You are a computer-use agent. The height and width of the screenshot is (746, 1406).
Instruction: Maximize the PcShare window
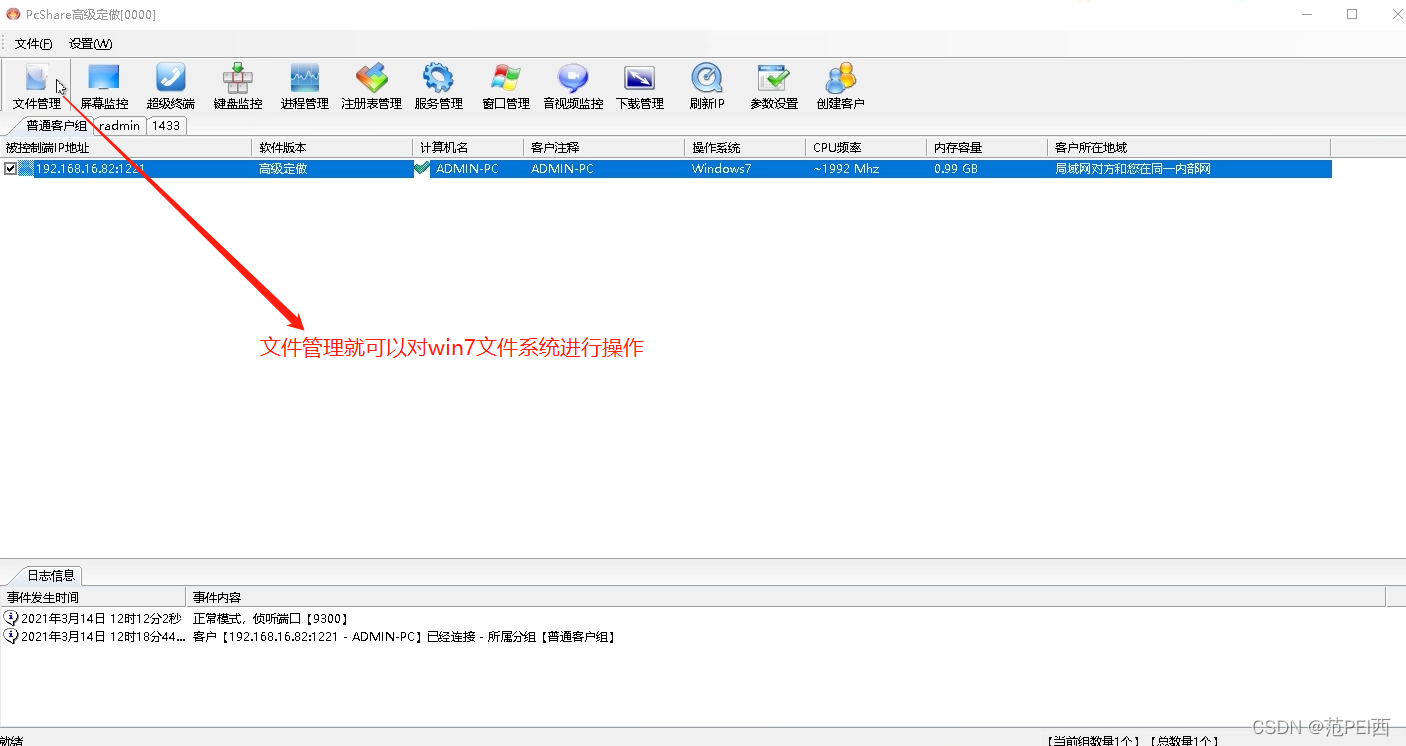[x=1352, y=14]
